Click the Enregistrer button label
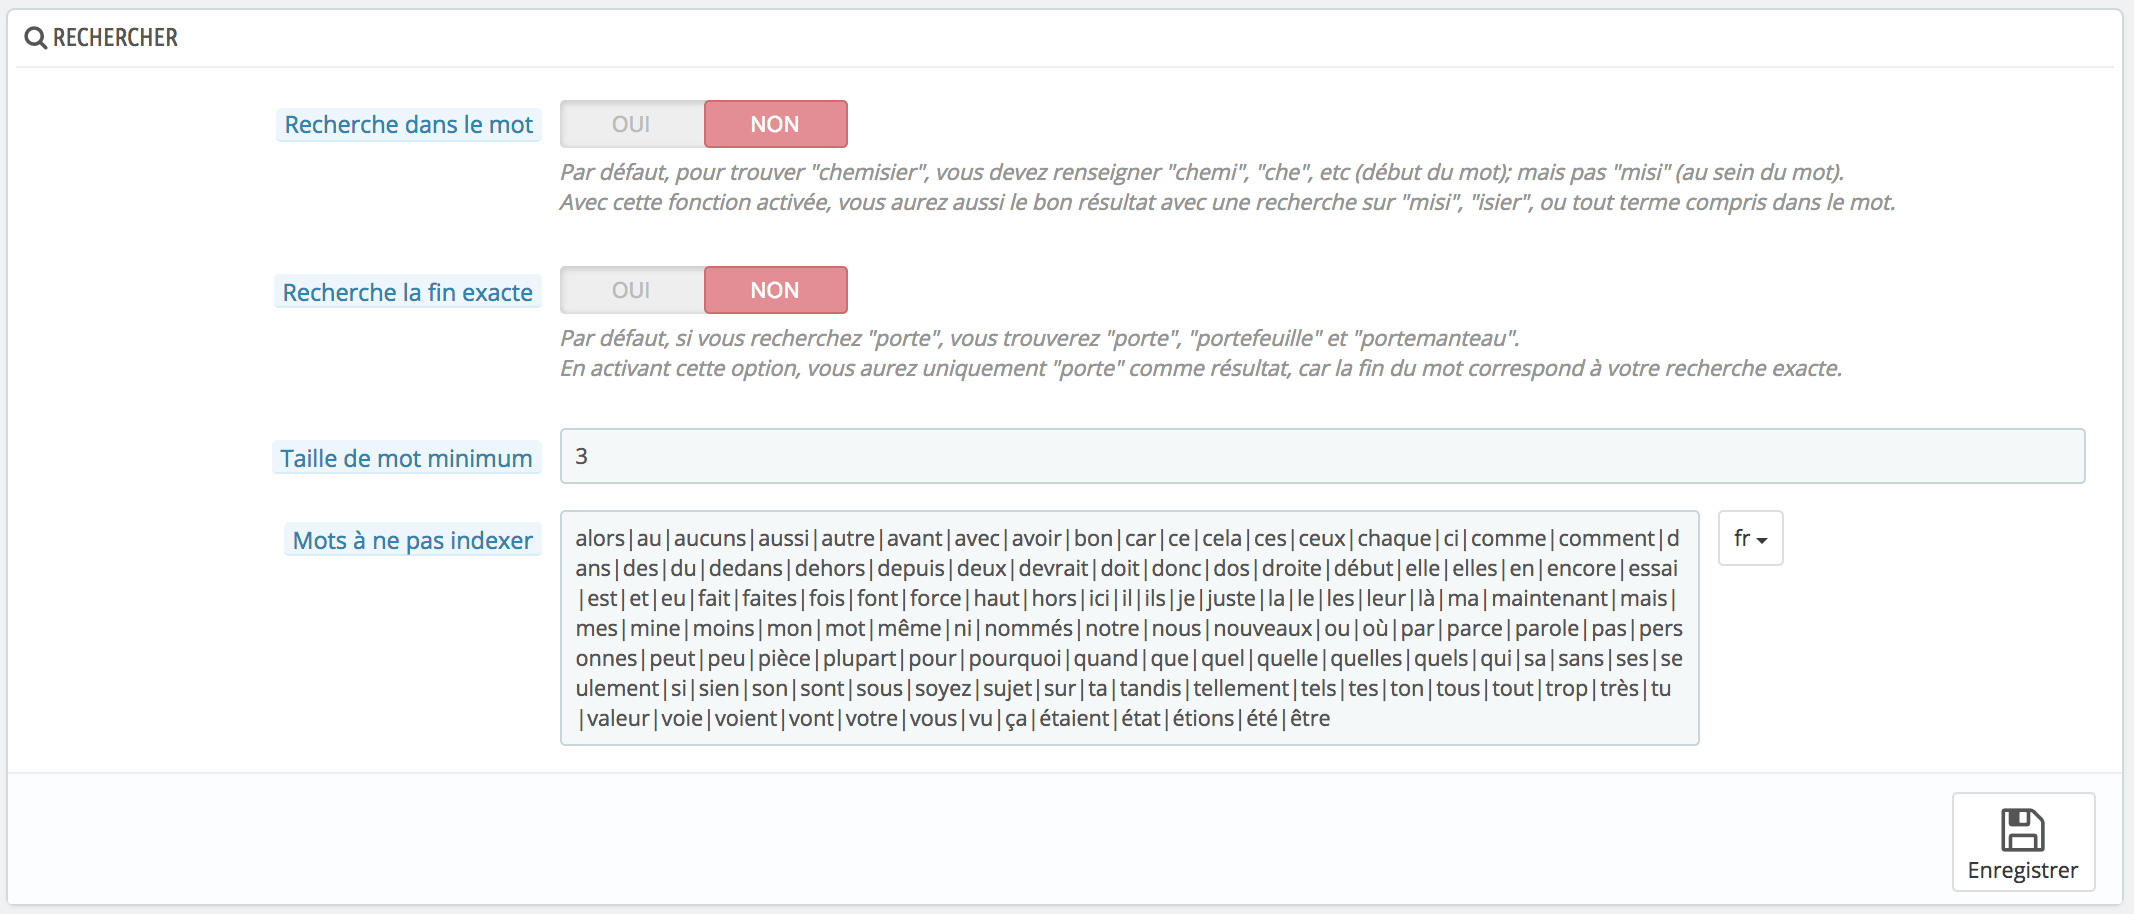Image resolution: width=2134 pixels, height=914 pixels. pos(2022,870)
